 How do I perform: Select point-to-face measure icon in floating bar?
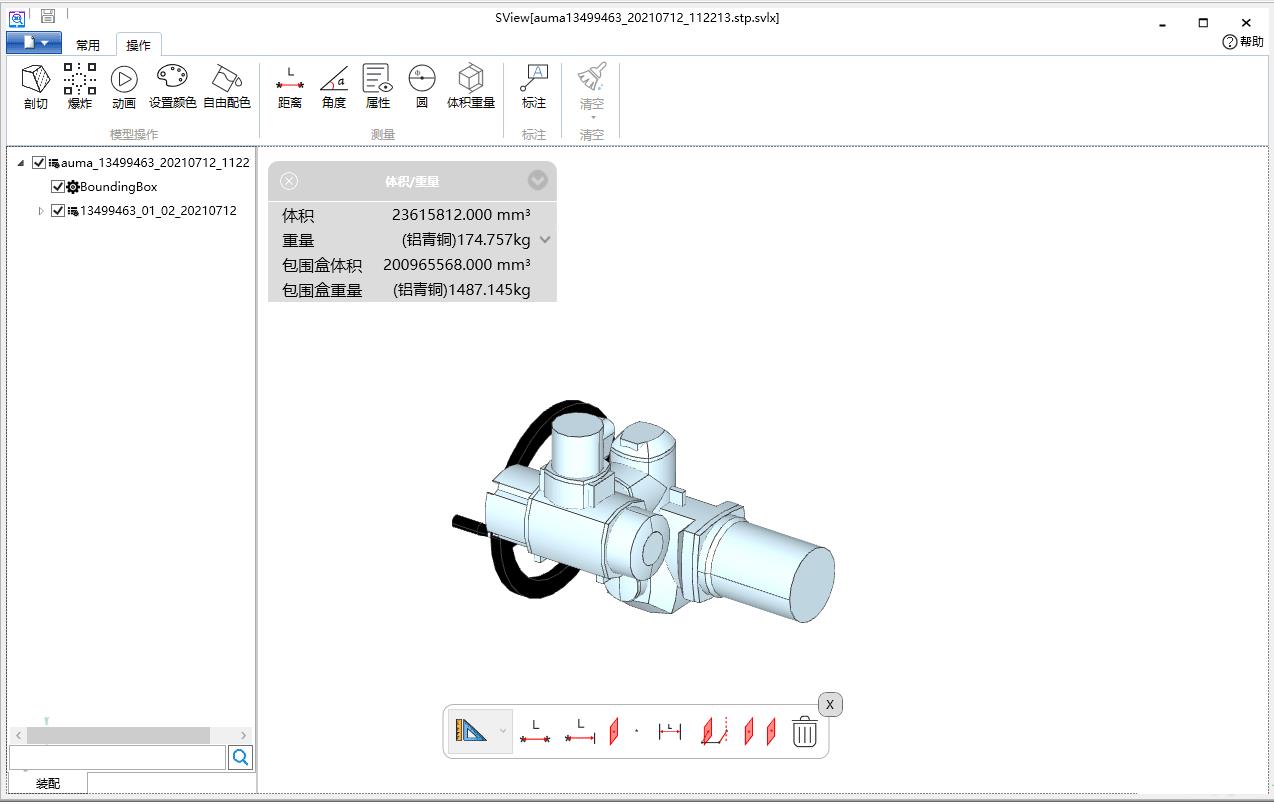[x=622, y=732]
